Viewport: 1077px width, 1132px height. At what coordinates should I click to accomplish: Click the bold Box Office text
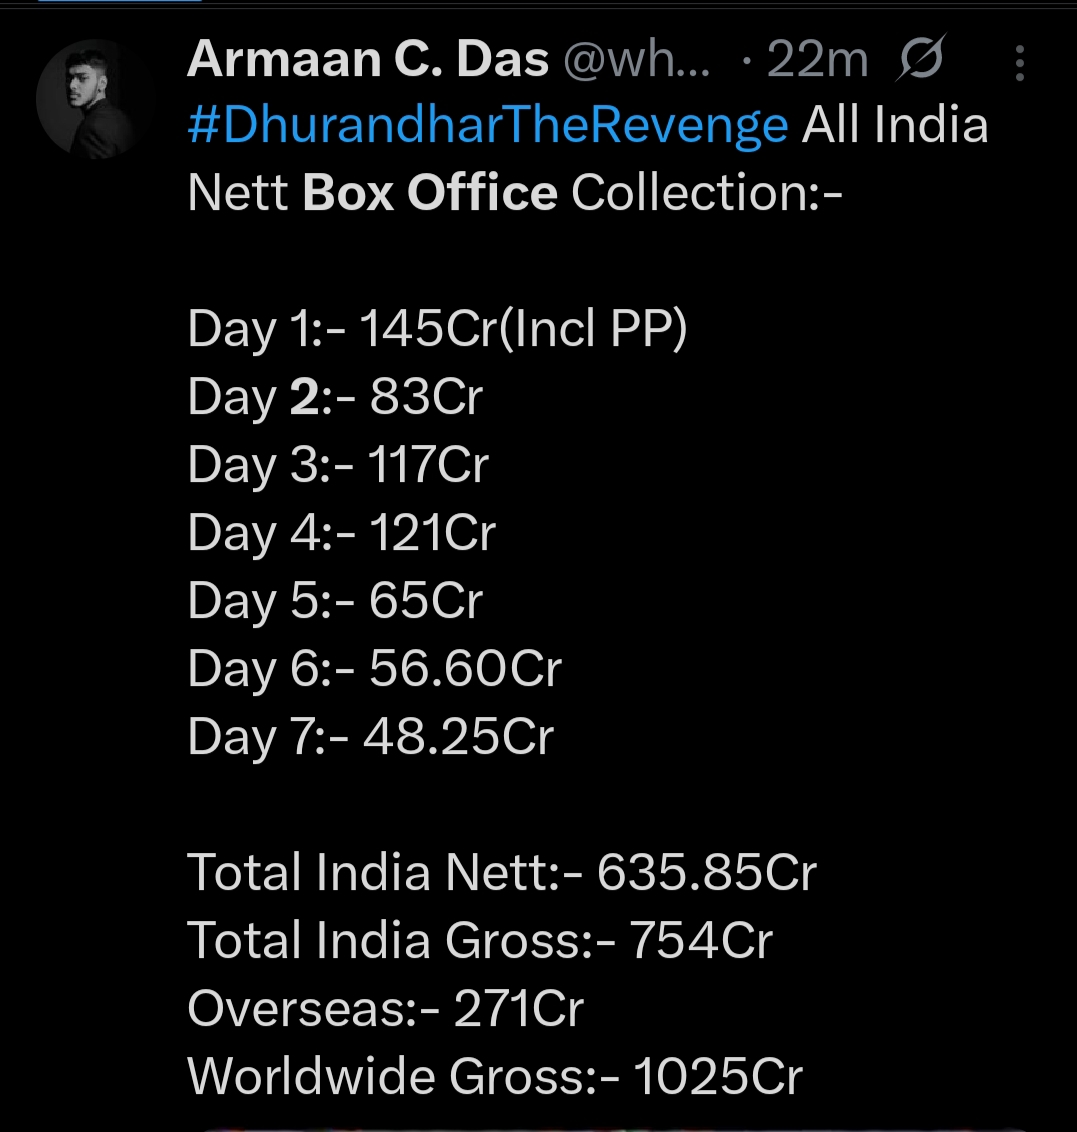point(430,192)
